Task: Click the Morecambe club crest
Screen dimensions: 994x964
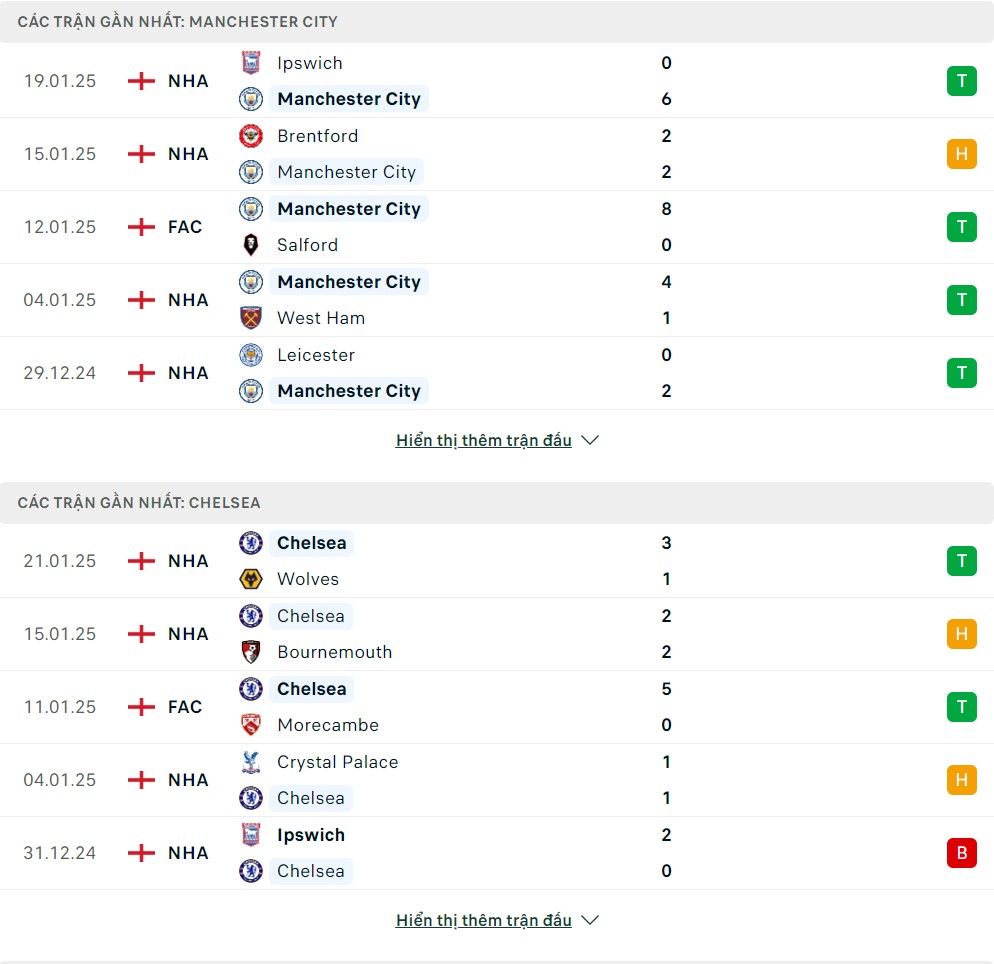Action: (251, 724)
